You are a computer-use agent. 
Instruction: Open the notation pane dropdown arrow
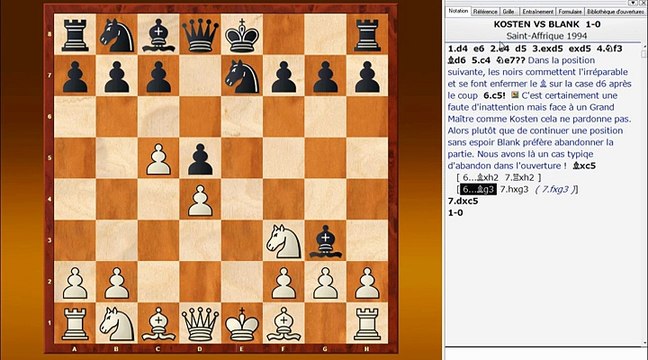(633, 2)
